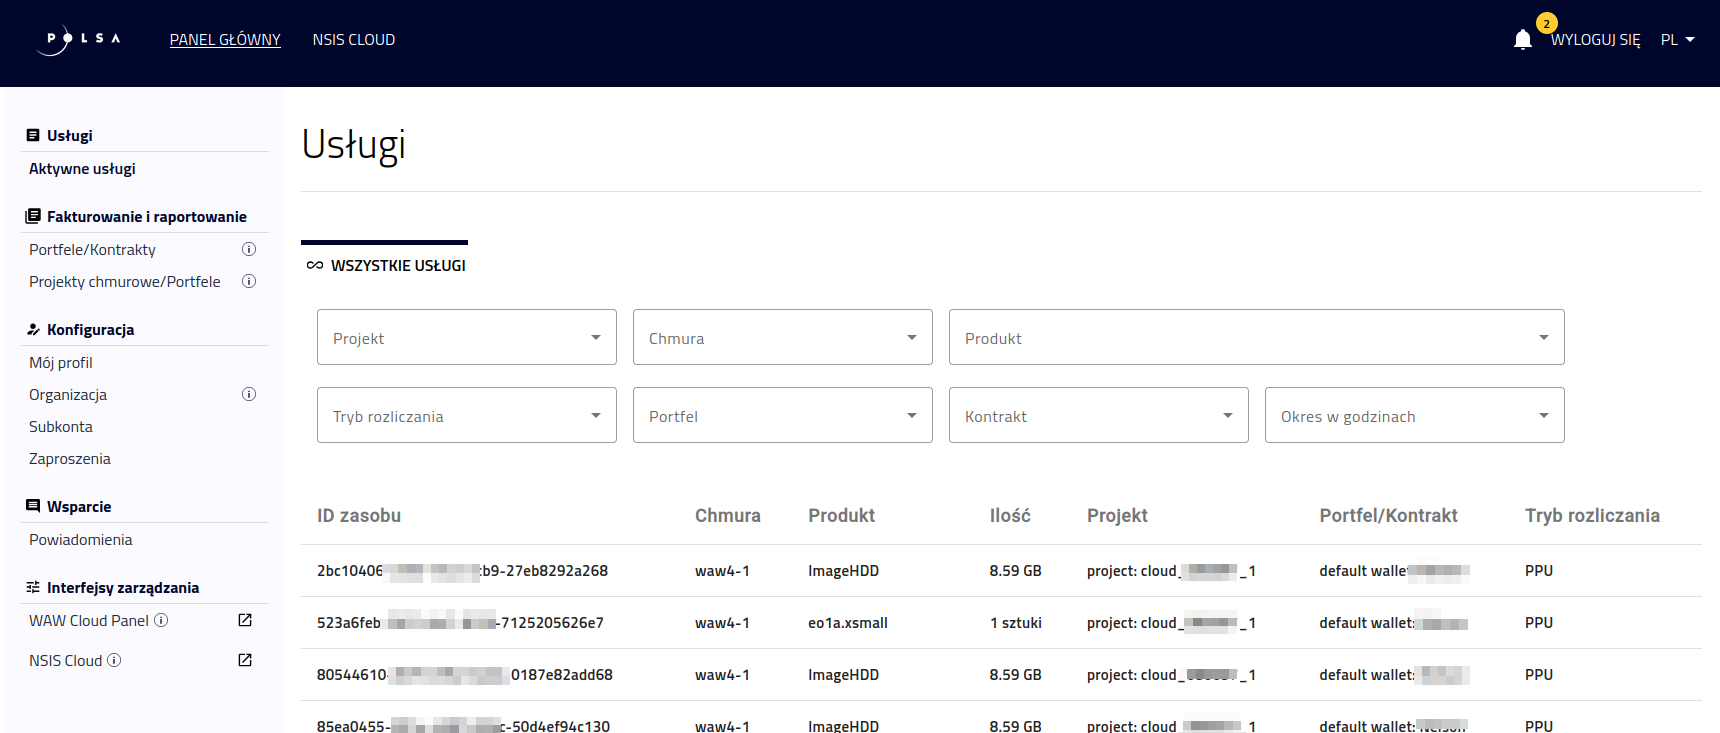Click info icon beside NSIS Cloud sidebar item
This screenshot has width=1720, height=733.
(x=114, y=660)
